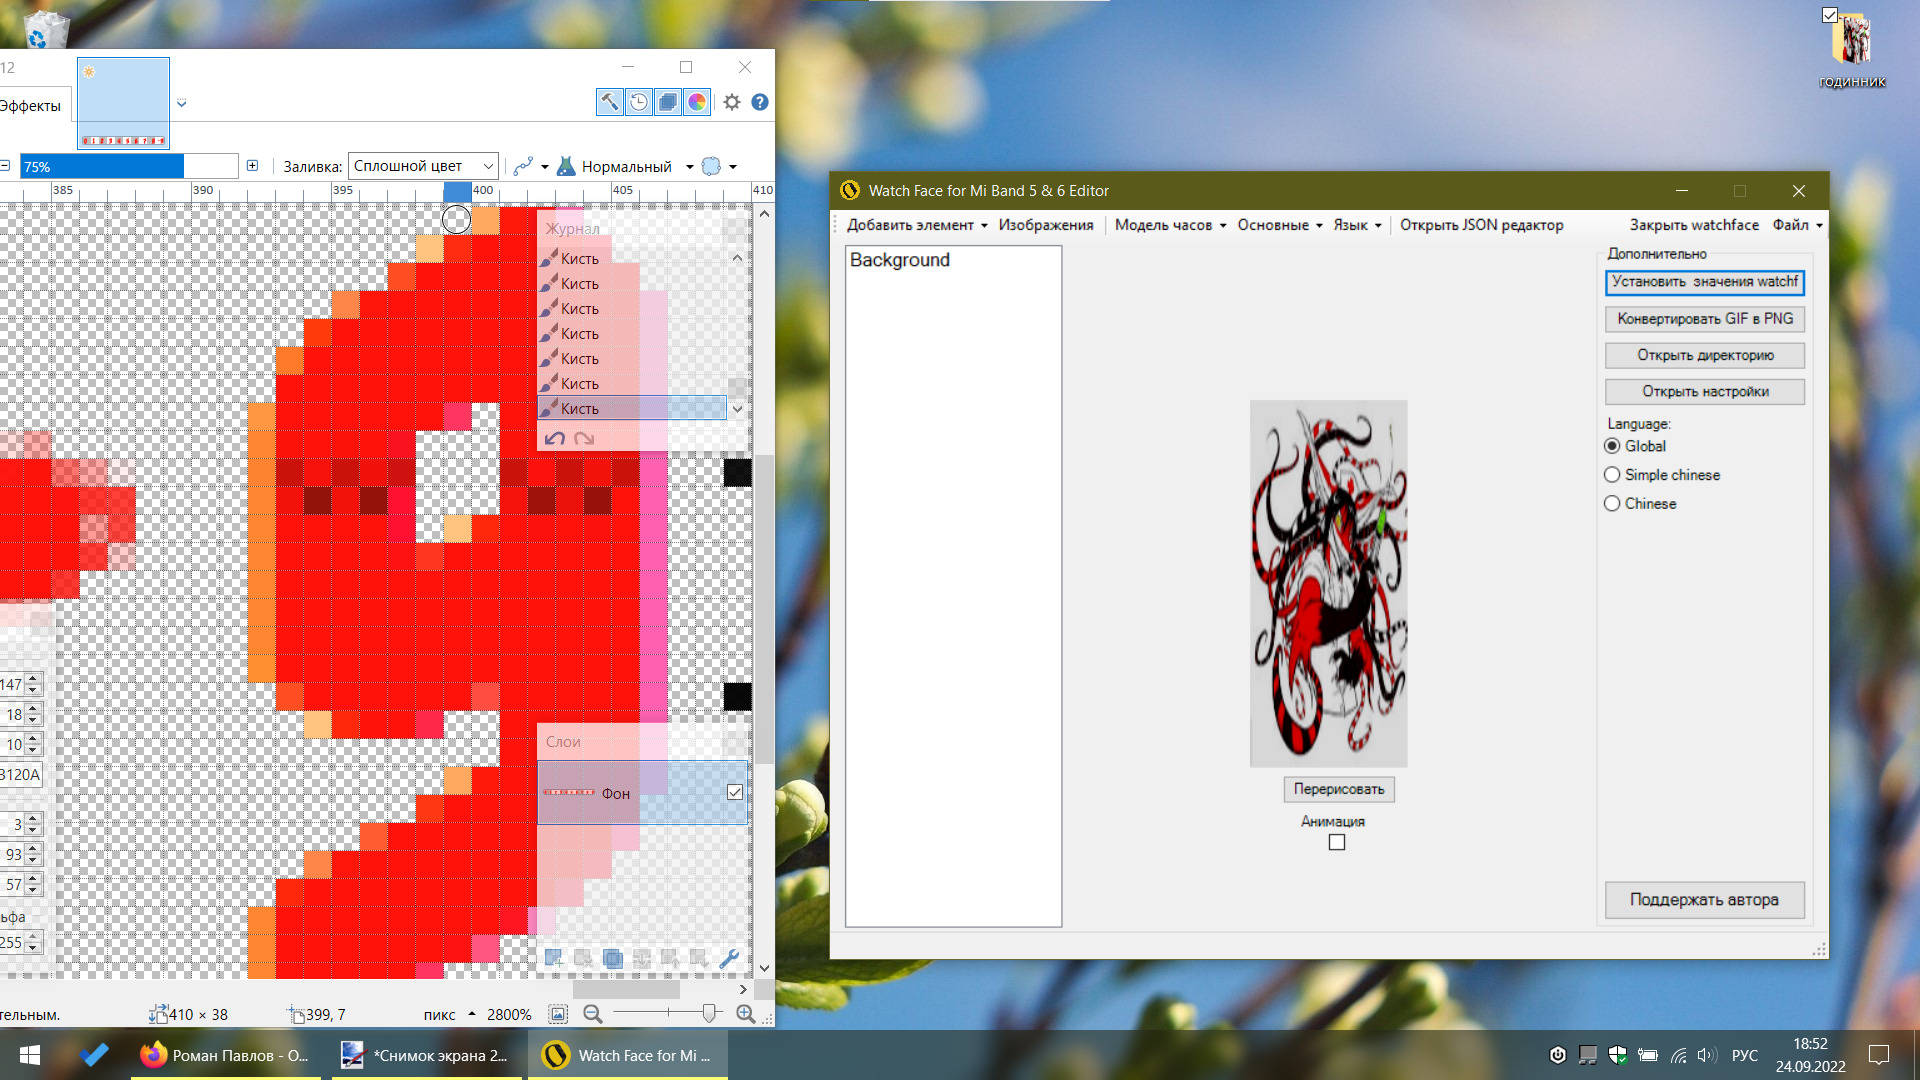Click the undo arrow in history panel

555,439
